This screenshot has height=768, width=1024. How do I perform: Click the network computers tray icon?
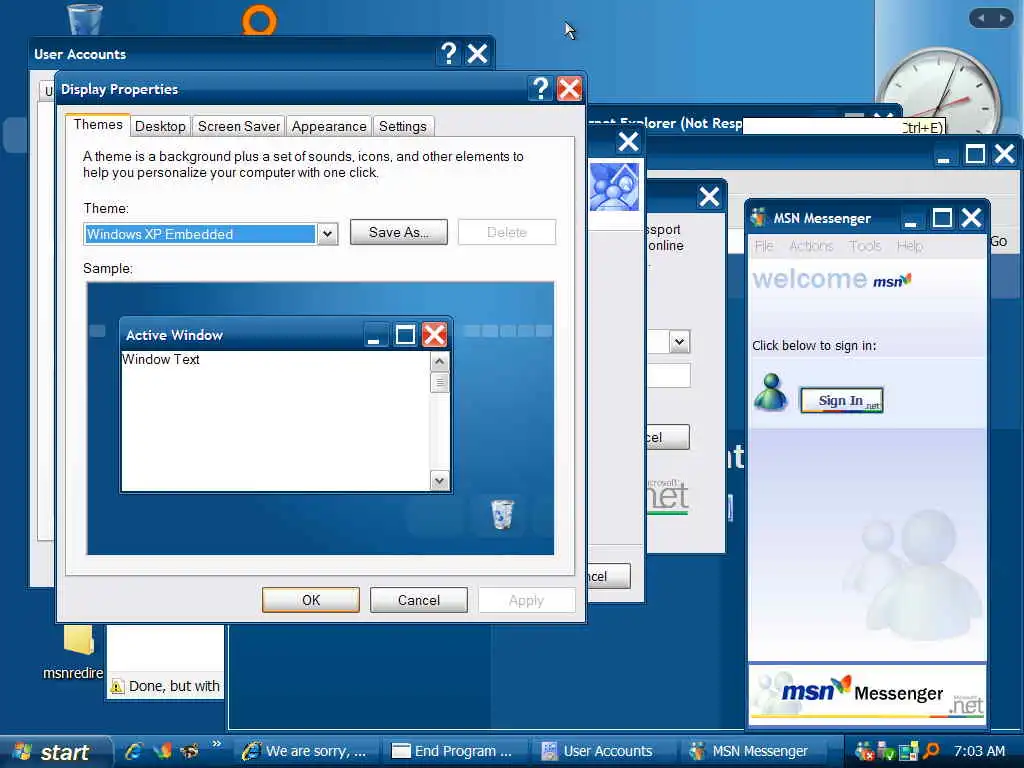[x=908, y=752]
